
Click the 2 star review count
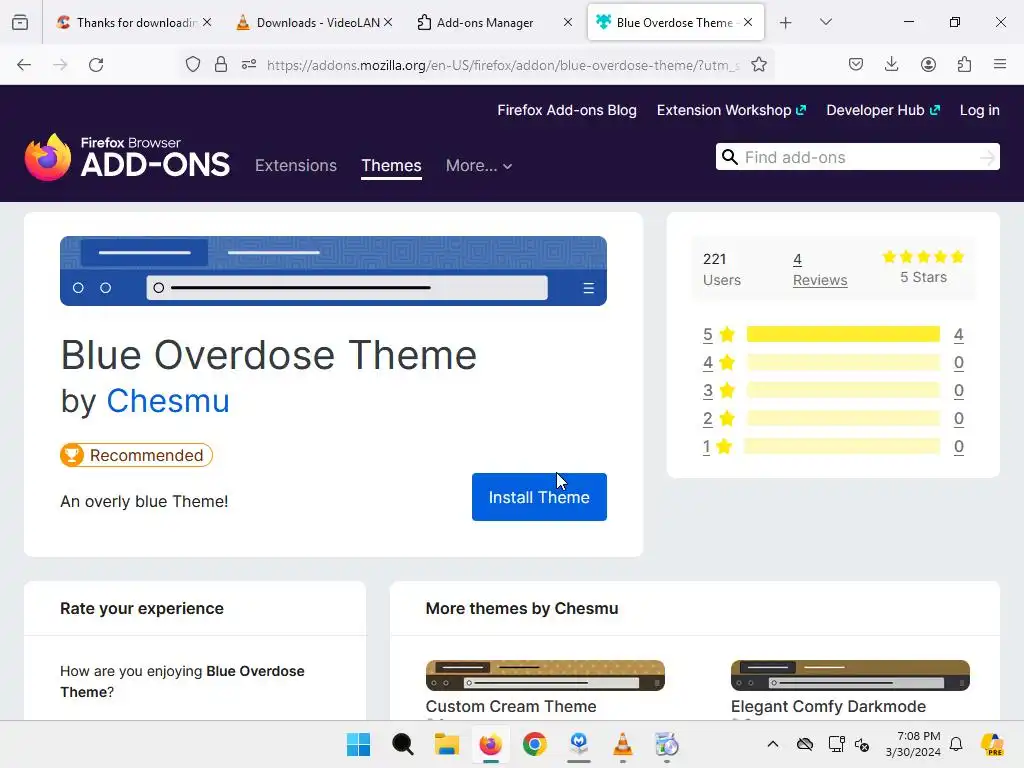point(959,419)
